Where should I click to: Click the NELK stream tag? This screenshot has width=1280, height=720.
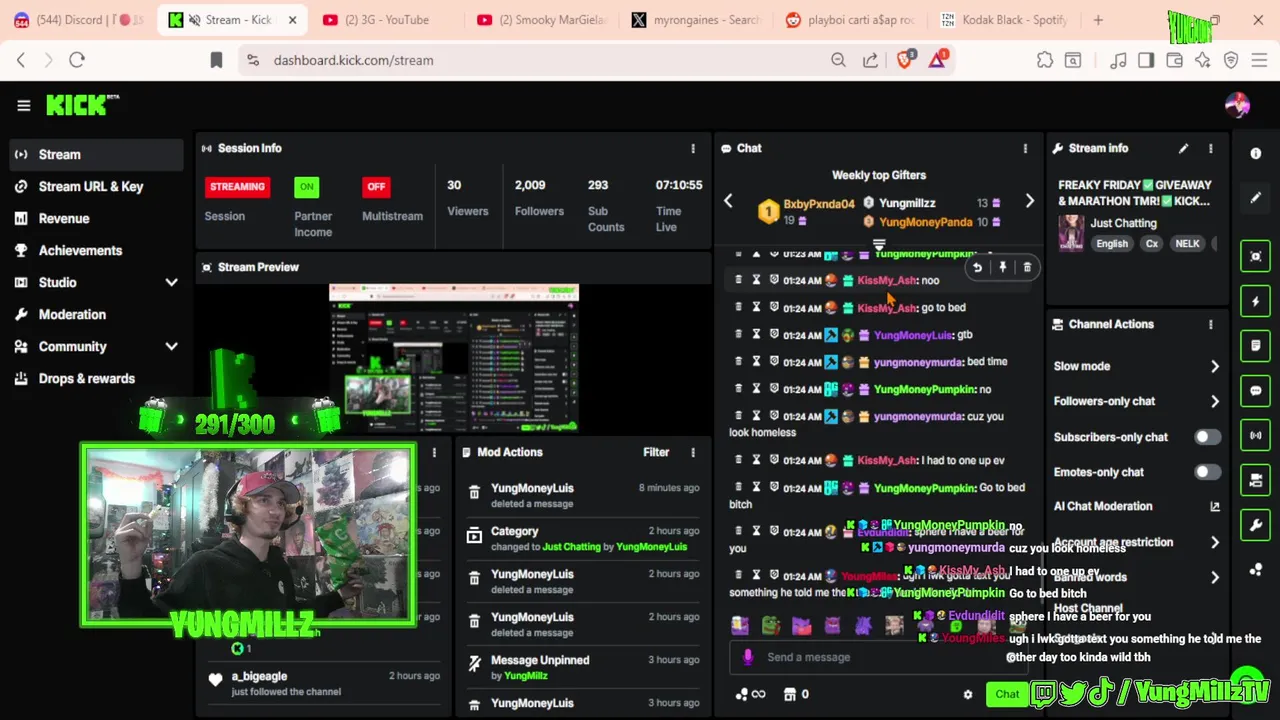tap(1187, 244)
